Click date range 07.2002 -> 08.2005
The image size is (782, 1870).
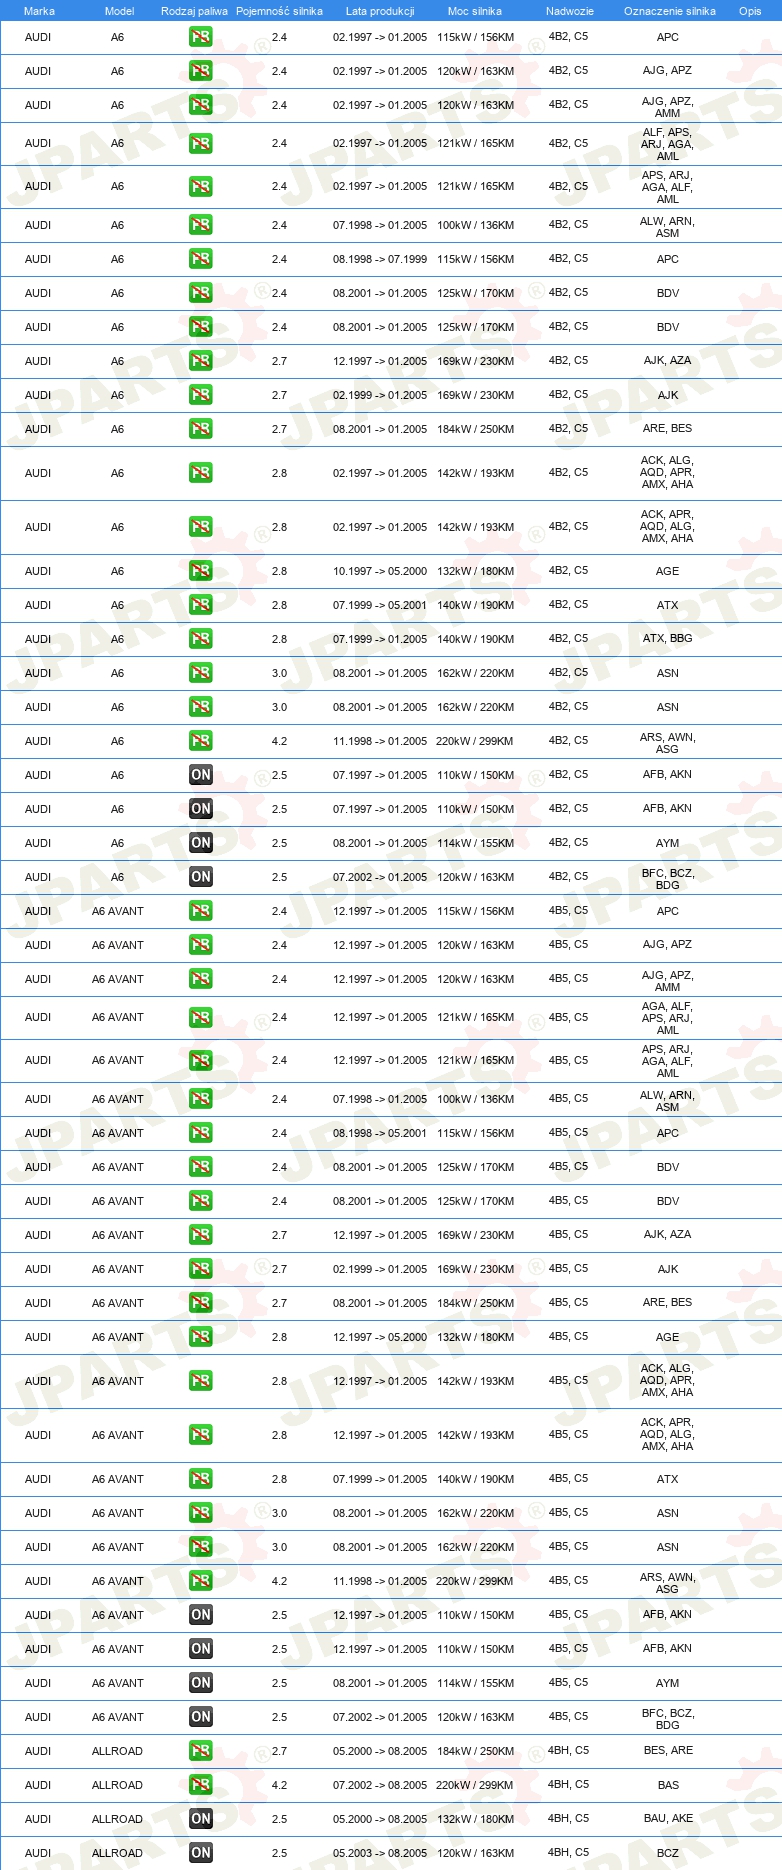380,1785
